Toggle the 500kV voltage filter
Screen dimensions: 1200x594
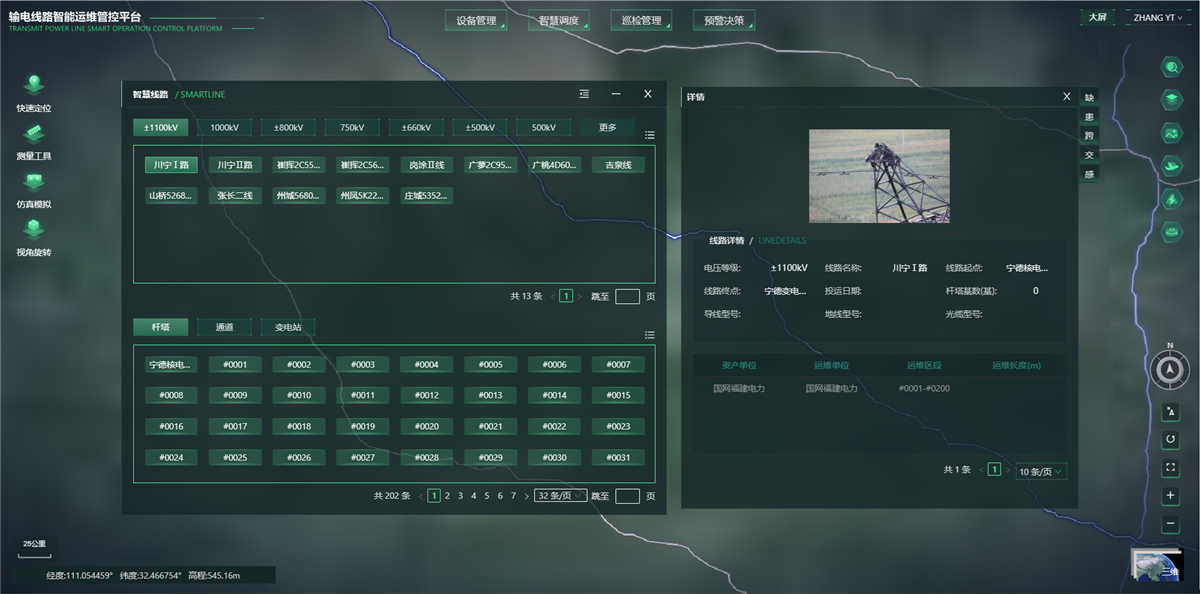coord(543,127)
